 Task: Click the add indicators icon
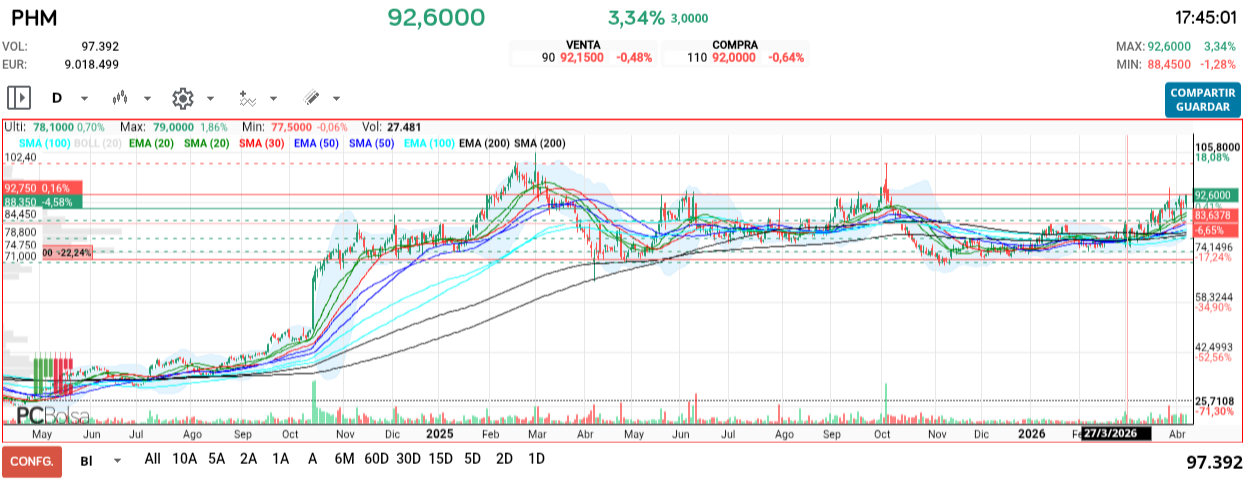point(247,98)
